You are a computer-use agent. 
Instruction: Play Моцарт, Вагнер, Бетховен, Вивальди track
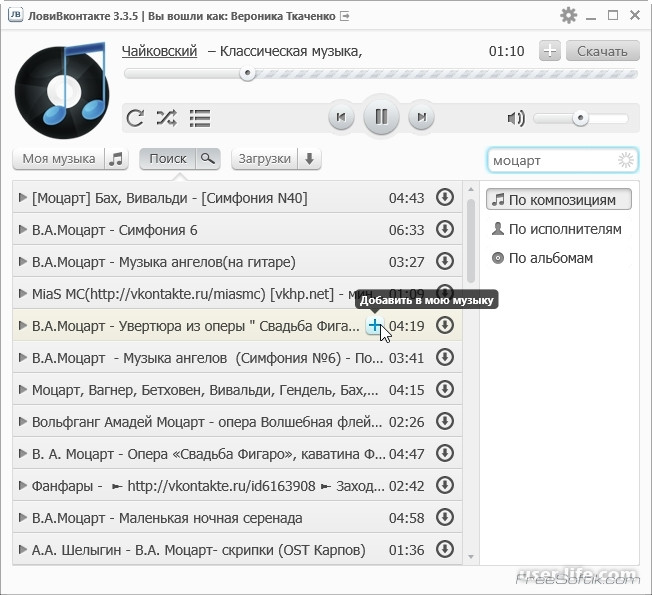pos(23,390)
